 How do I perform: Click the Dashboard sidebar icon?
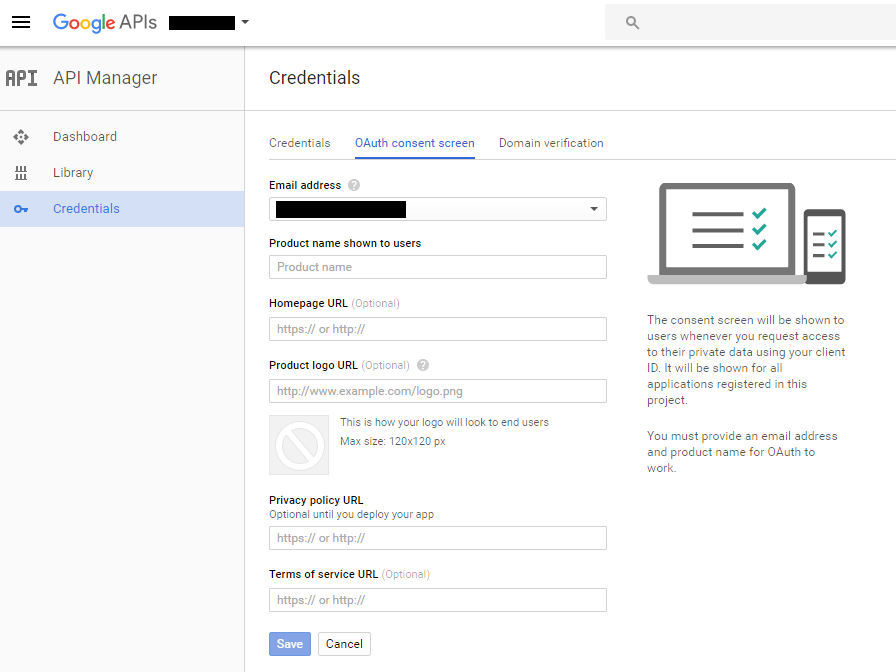21,137
